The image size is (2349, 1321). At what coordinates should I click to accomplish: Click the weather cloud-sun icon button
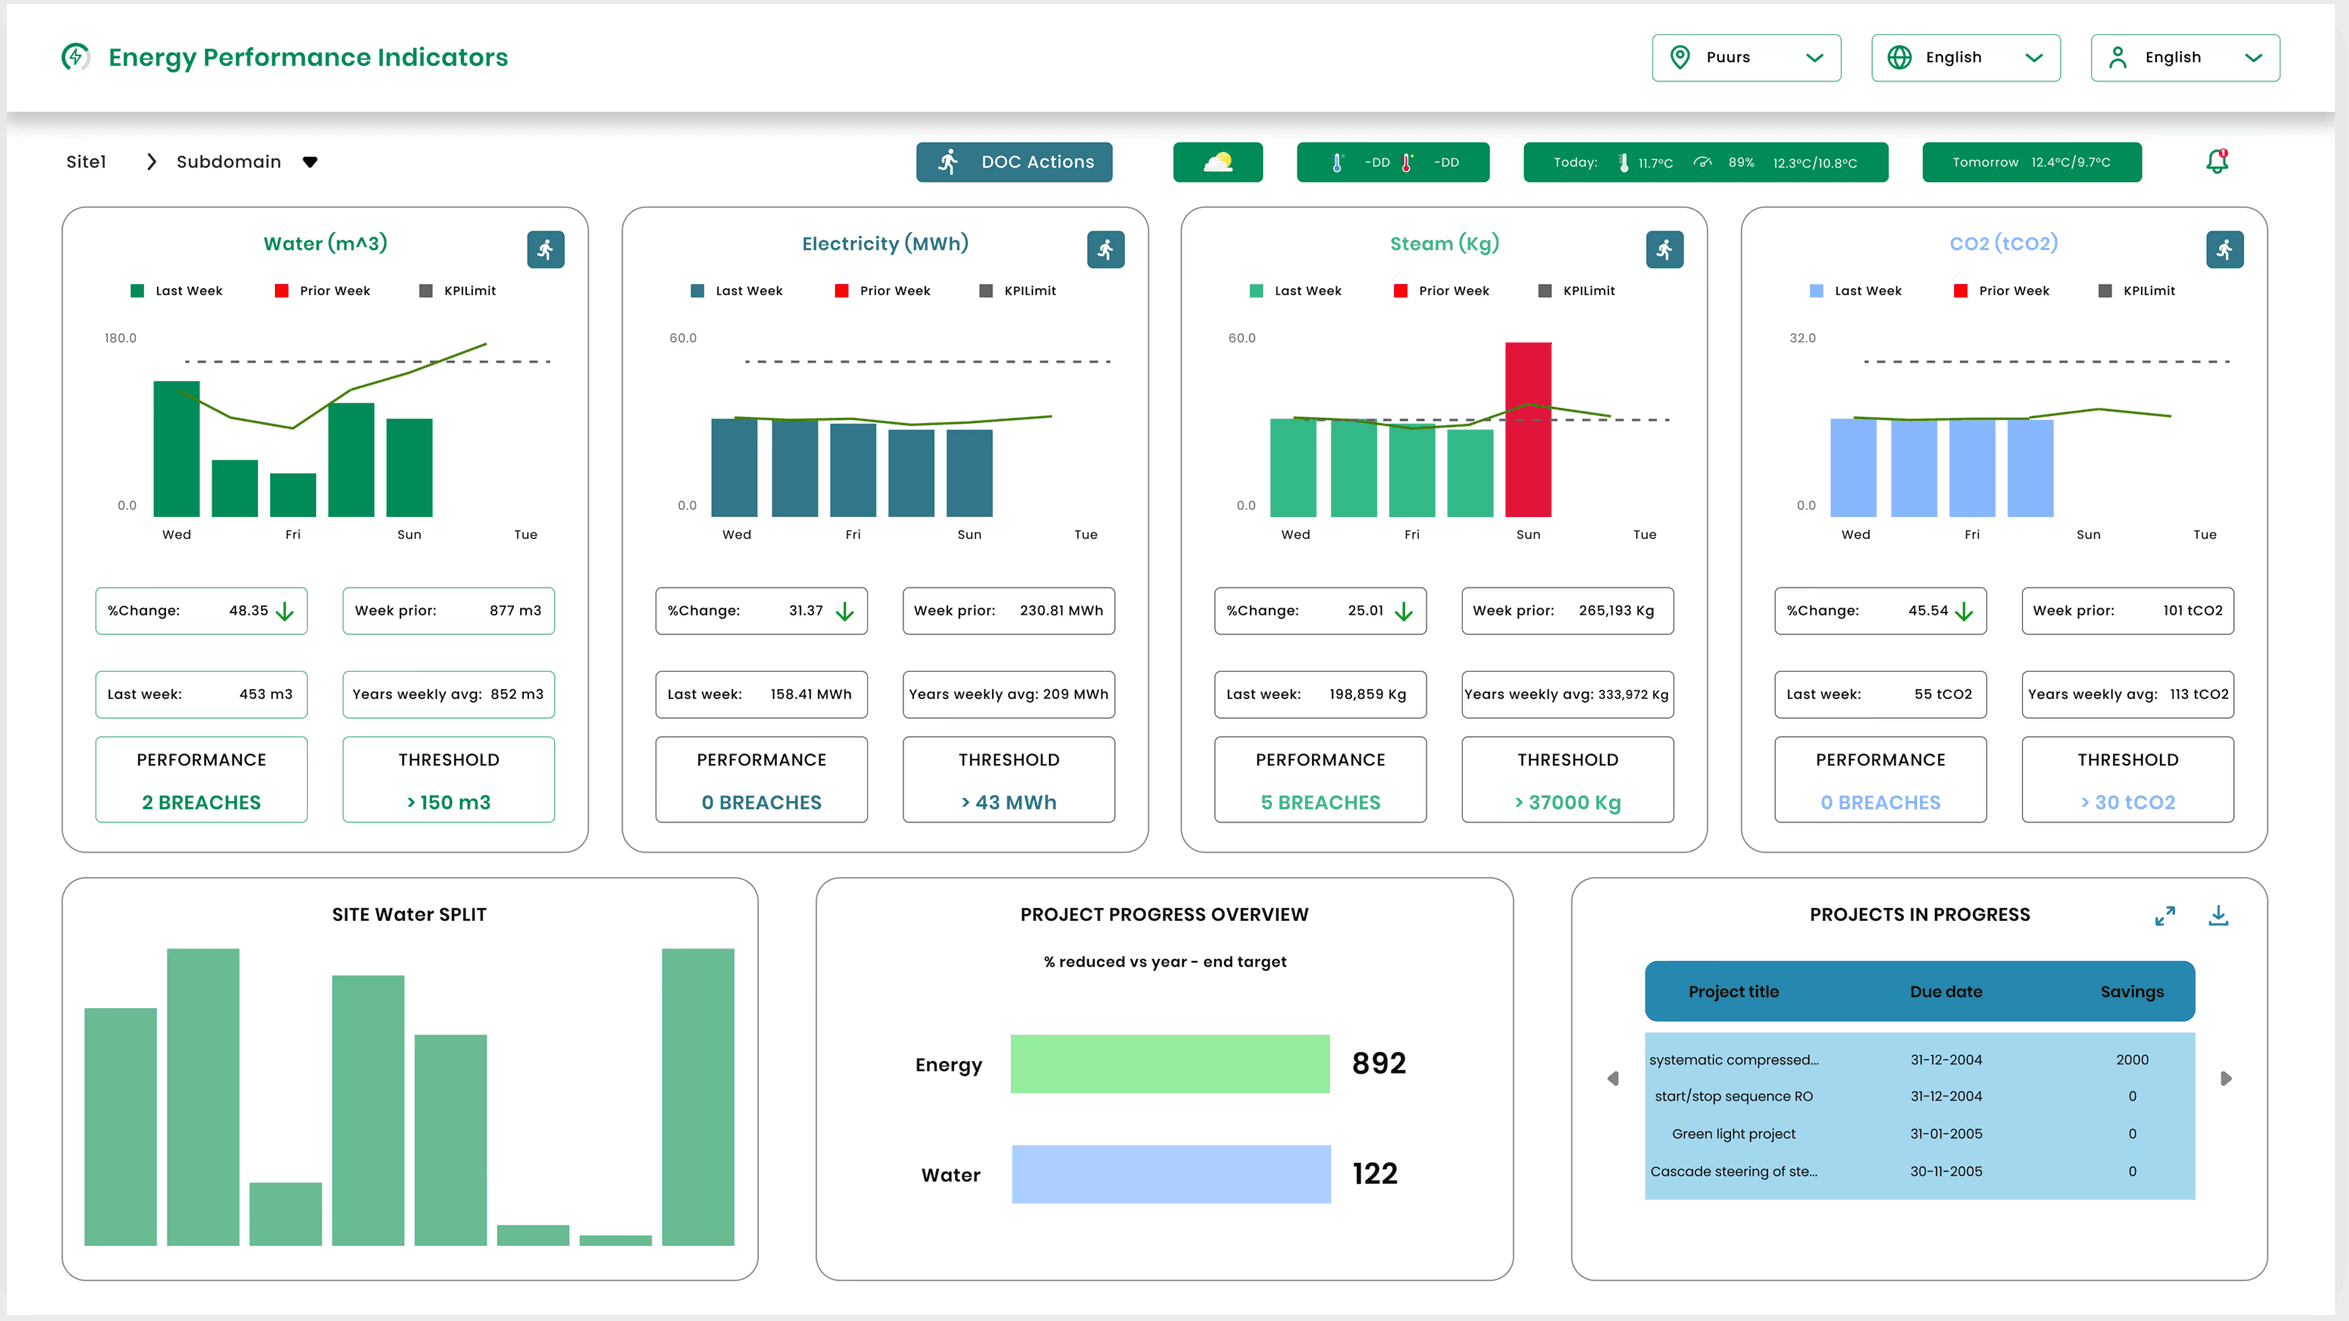1217,162
